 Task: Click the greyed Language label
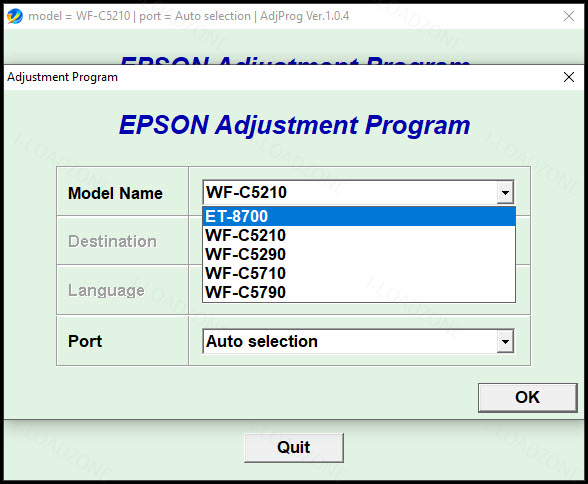click(106, 291)
